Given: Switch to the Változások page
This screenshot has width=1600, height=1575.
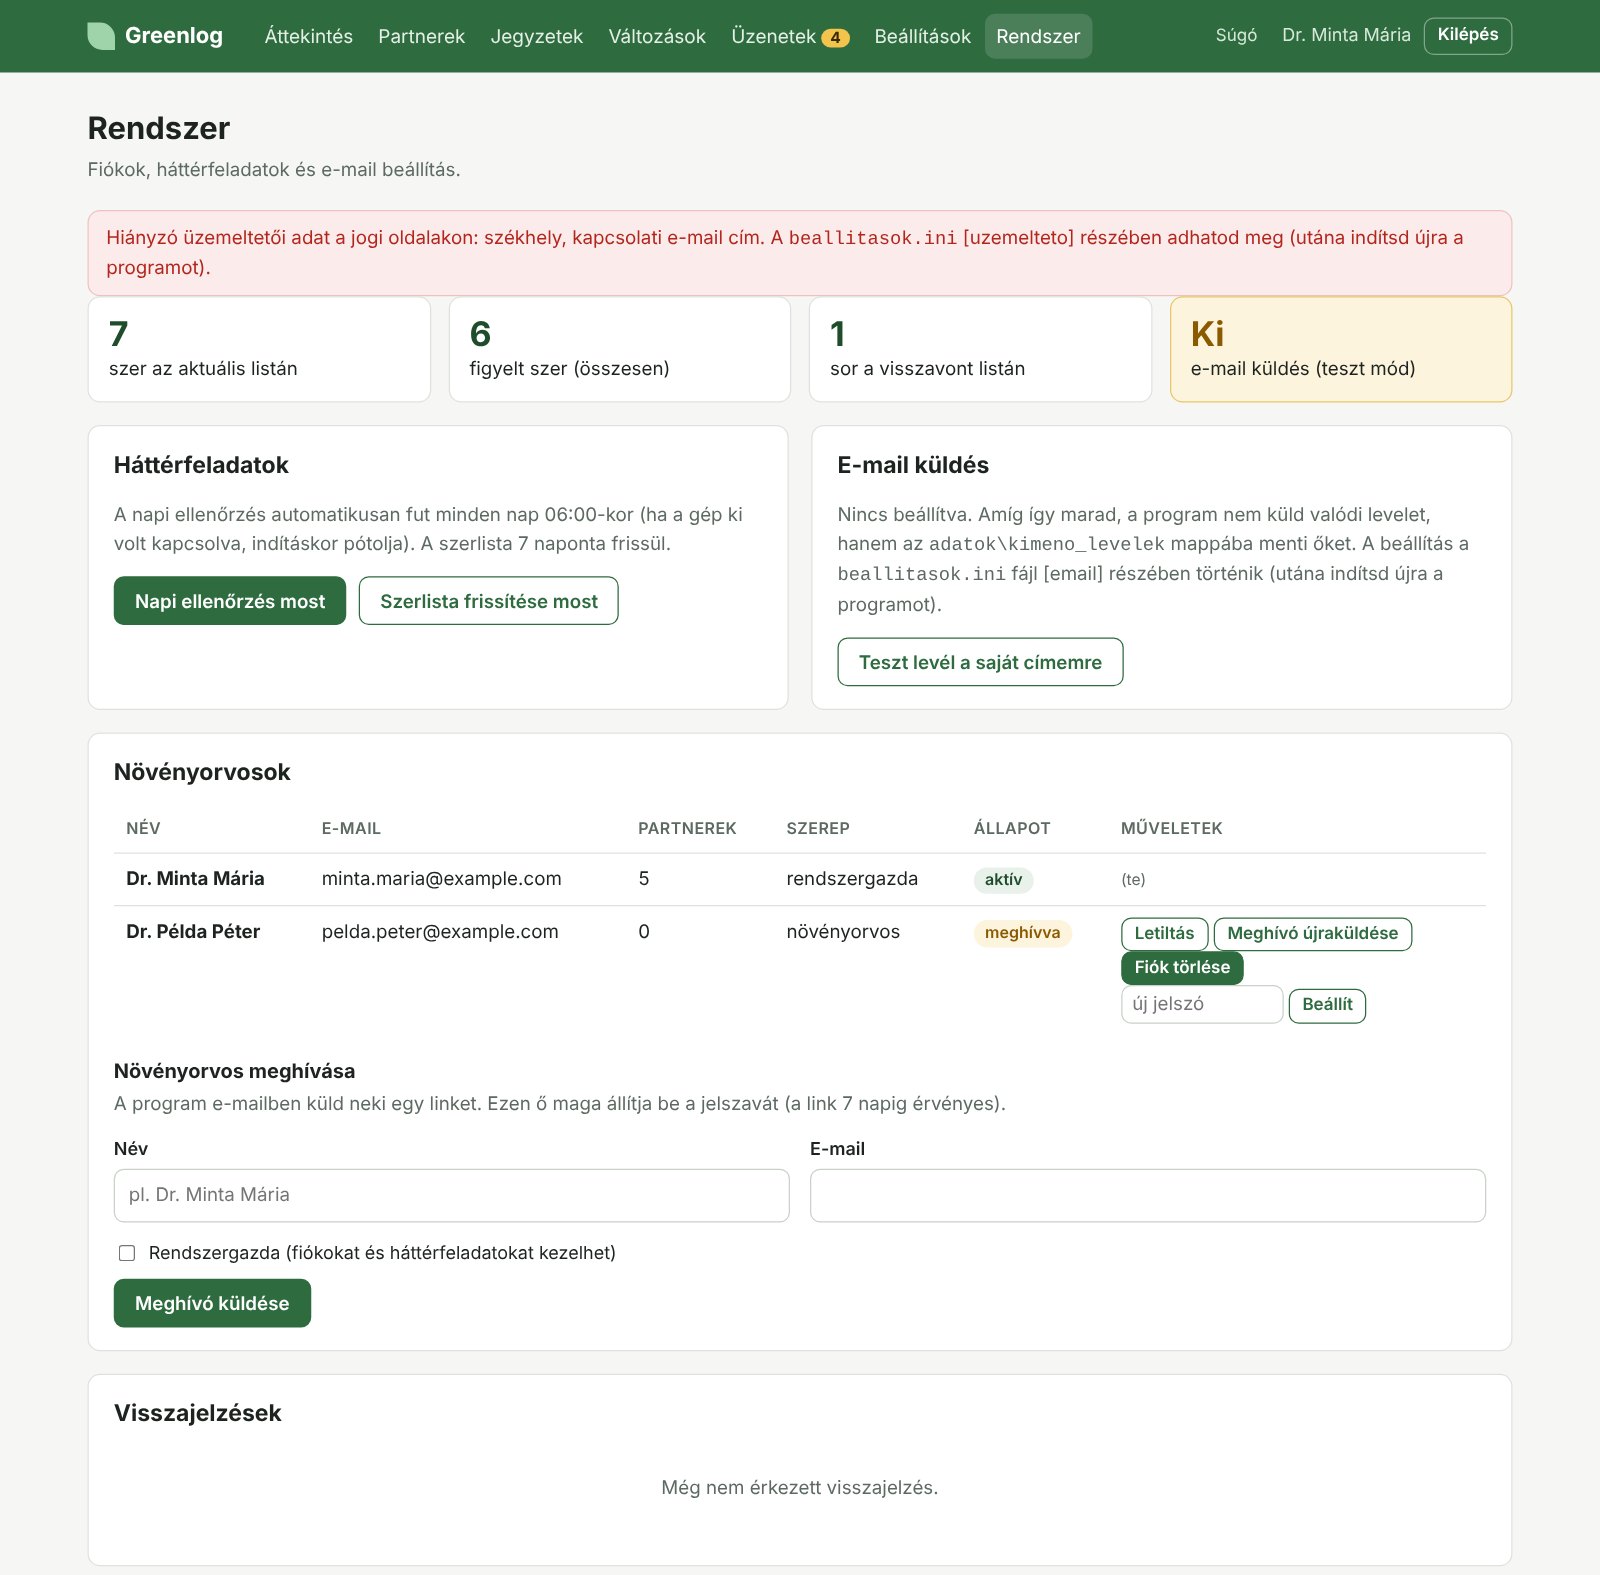Looking at the screenshot, I should [x=657, y=36].
